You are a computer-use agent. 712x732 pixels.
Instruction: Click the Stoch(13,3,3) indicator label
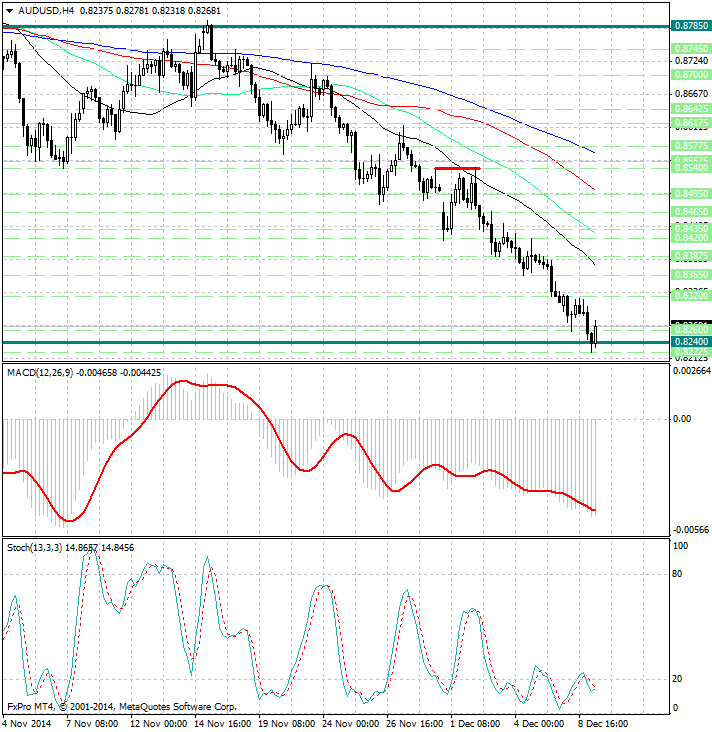(34, 547)
